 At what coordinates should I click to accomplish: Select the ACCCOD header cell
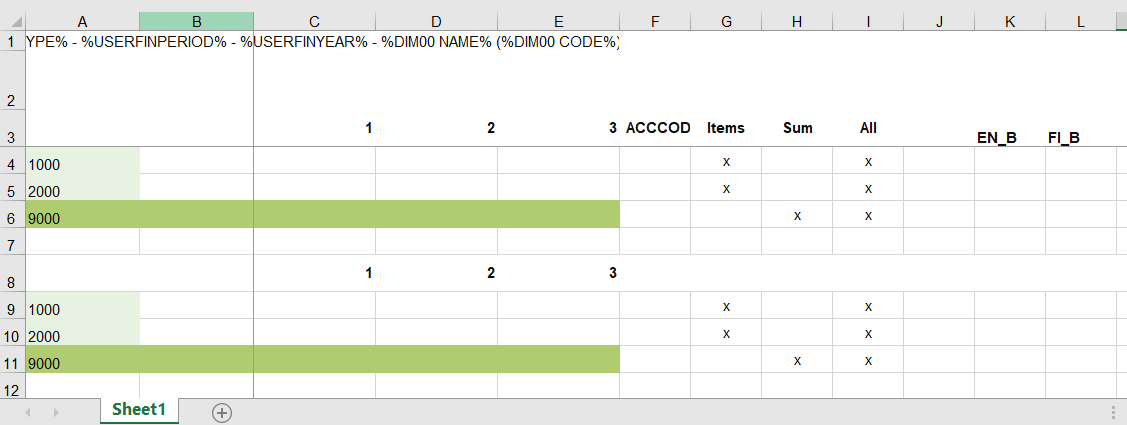click(655, 128)
